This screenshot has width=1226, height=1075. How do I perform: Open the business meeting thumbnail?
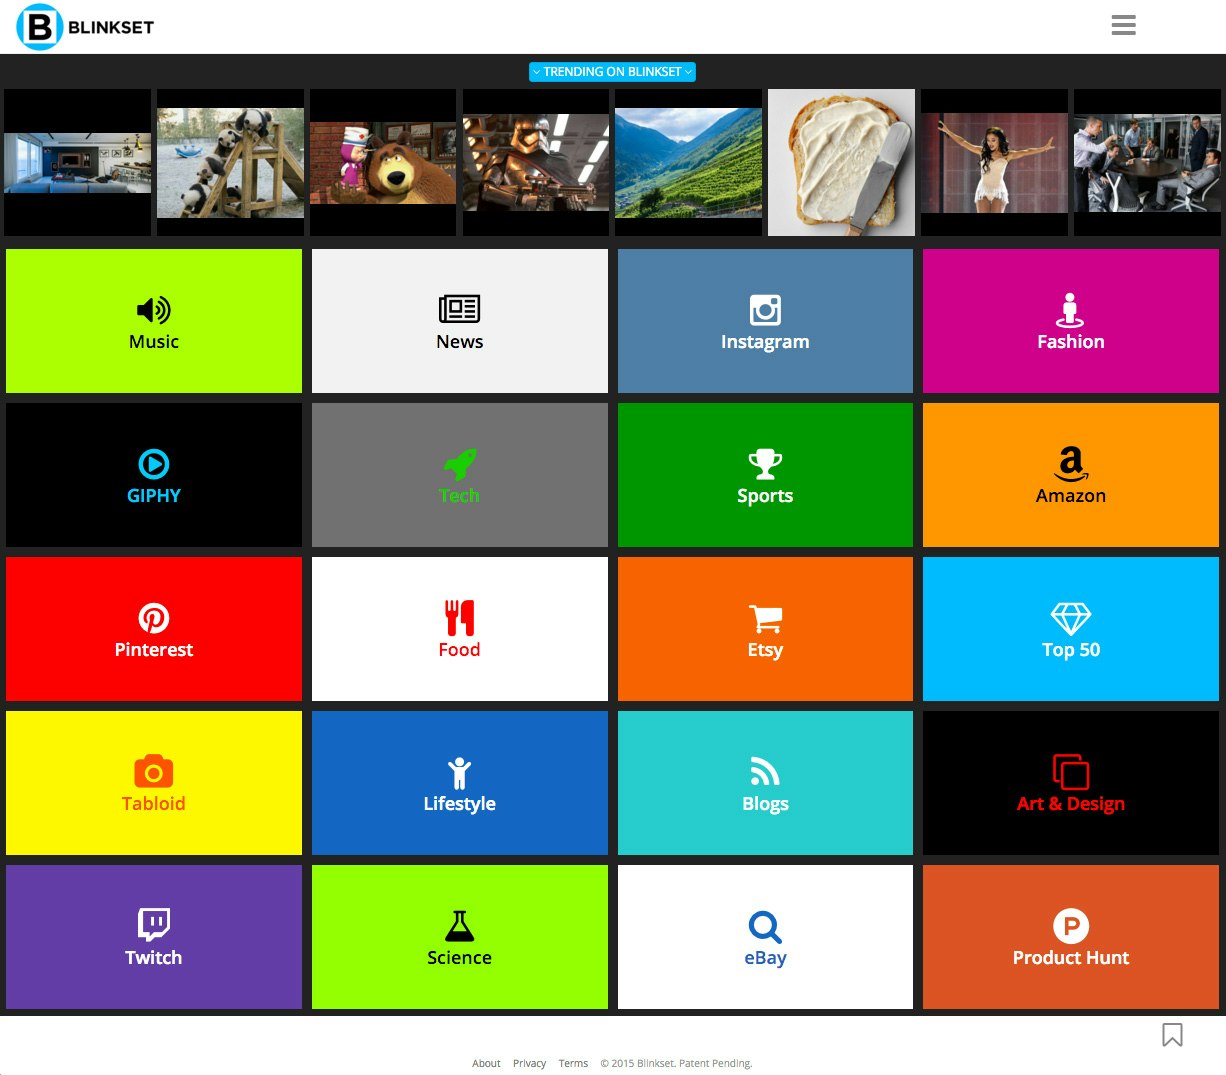click(1147, 163)
